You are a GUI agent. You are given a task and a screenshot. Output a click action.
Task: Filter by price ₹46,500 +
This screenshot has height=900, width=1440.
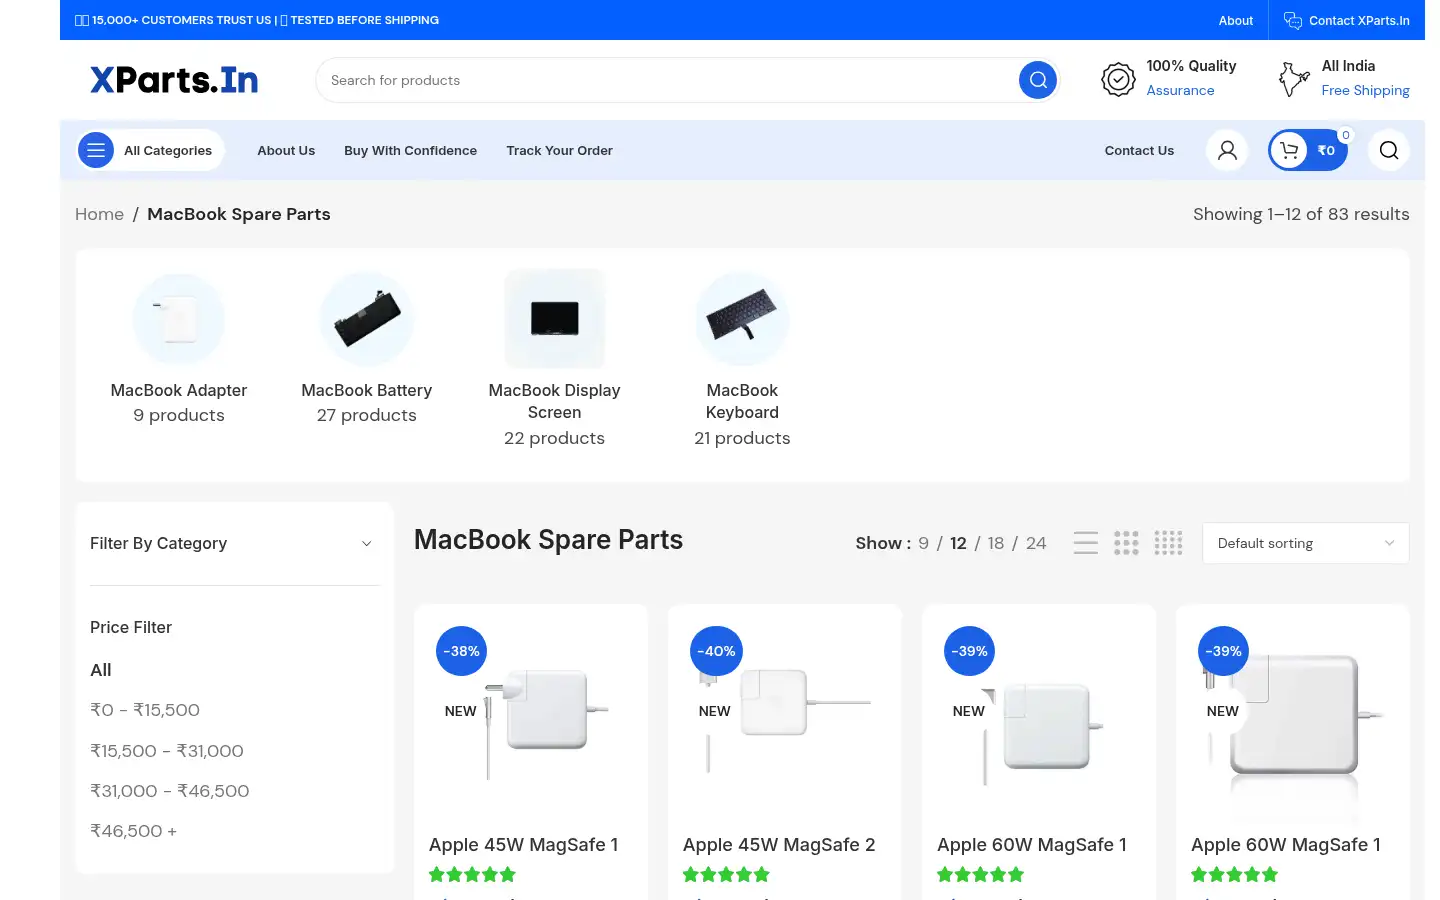[x=133, y=831]
